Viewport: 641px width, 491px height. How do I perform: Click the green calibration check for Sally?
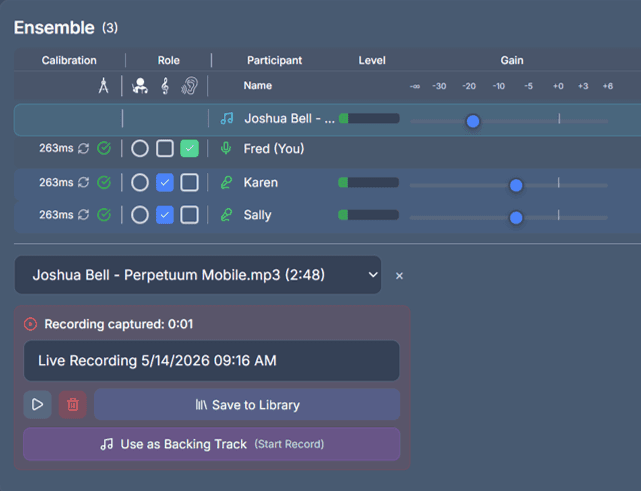coord(104,215)
